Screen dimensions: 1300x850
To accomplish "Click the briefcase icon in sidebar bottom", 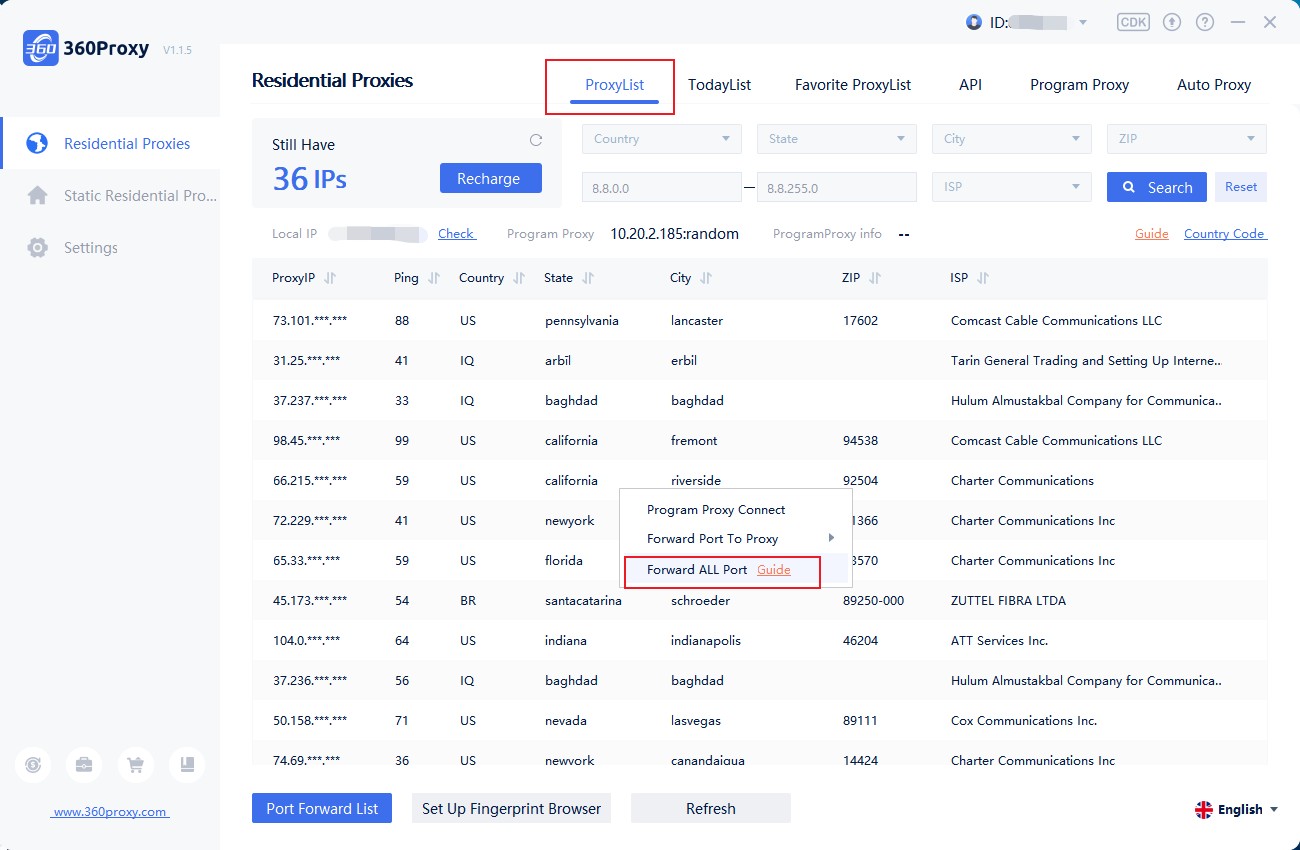I will [x=84, y=765].
